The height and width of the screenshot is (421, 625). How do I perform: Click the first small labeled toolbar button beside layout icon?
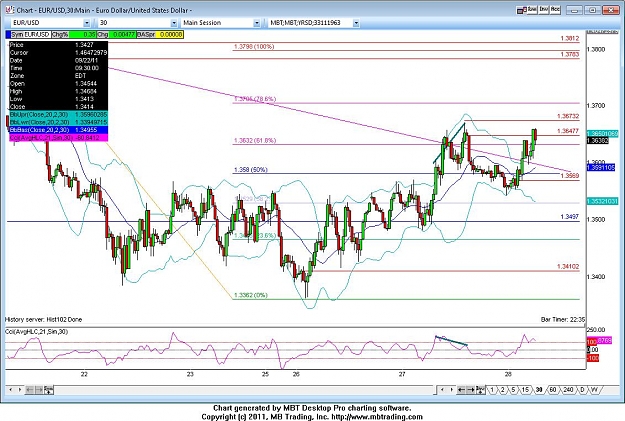coord(532,10)
